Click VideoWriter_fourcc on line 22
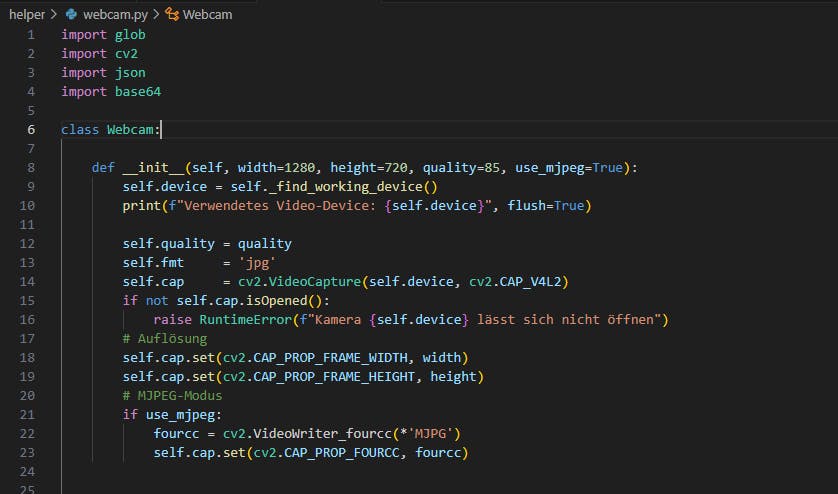The image size is (838, 494). pos(322,434)
